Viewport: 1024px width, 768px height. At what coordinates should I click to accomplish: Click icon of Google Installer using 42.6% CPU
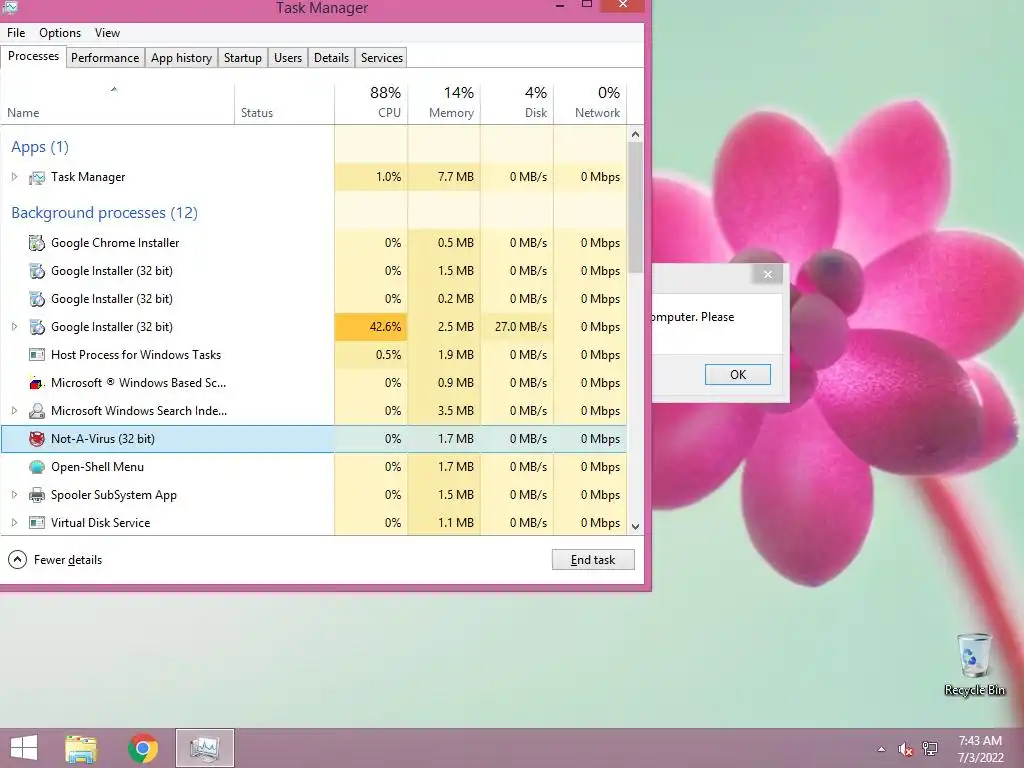(37, 327)
